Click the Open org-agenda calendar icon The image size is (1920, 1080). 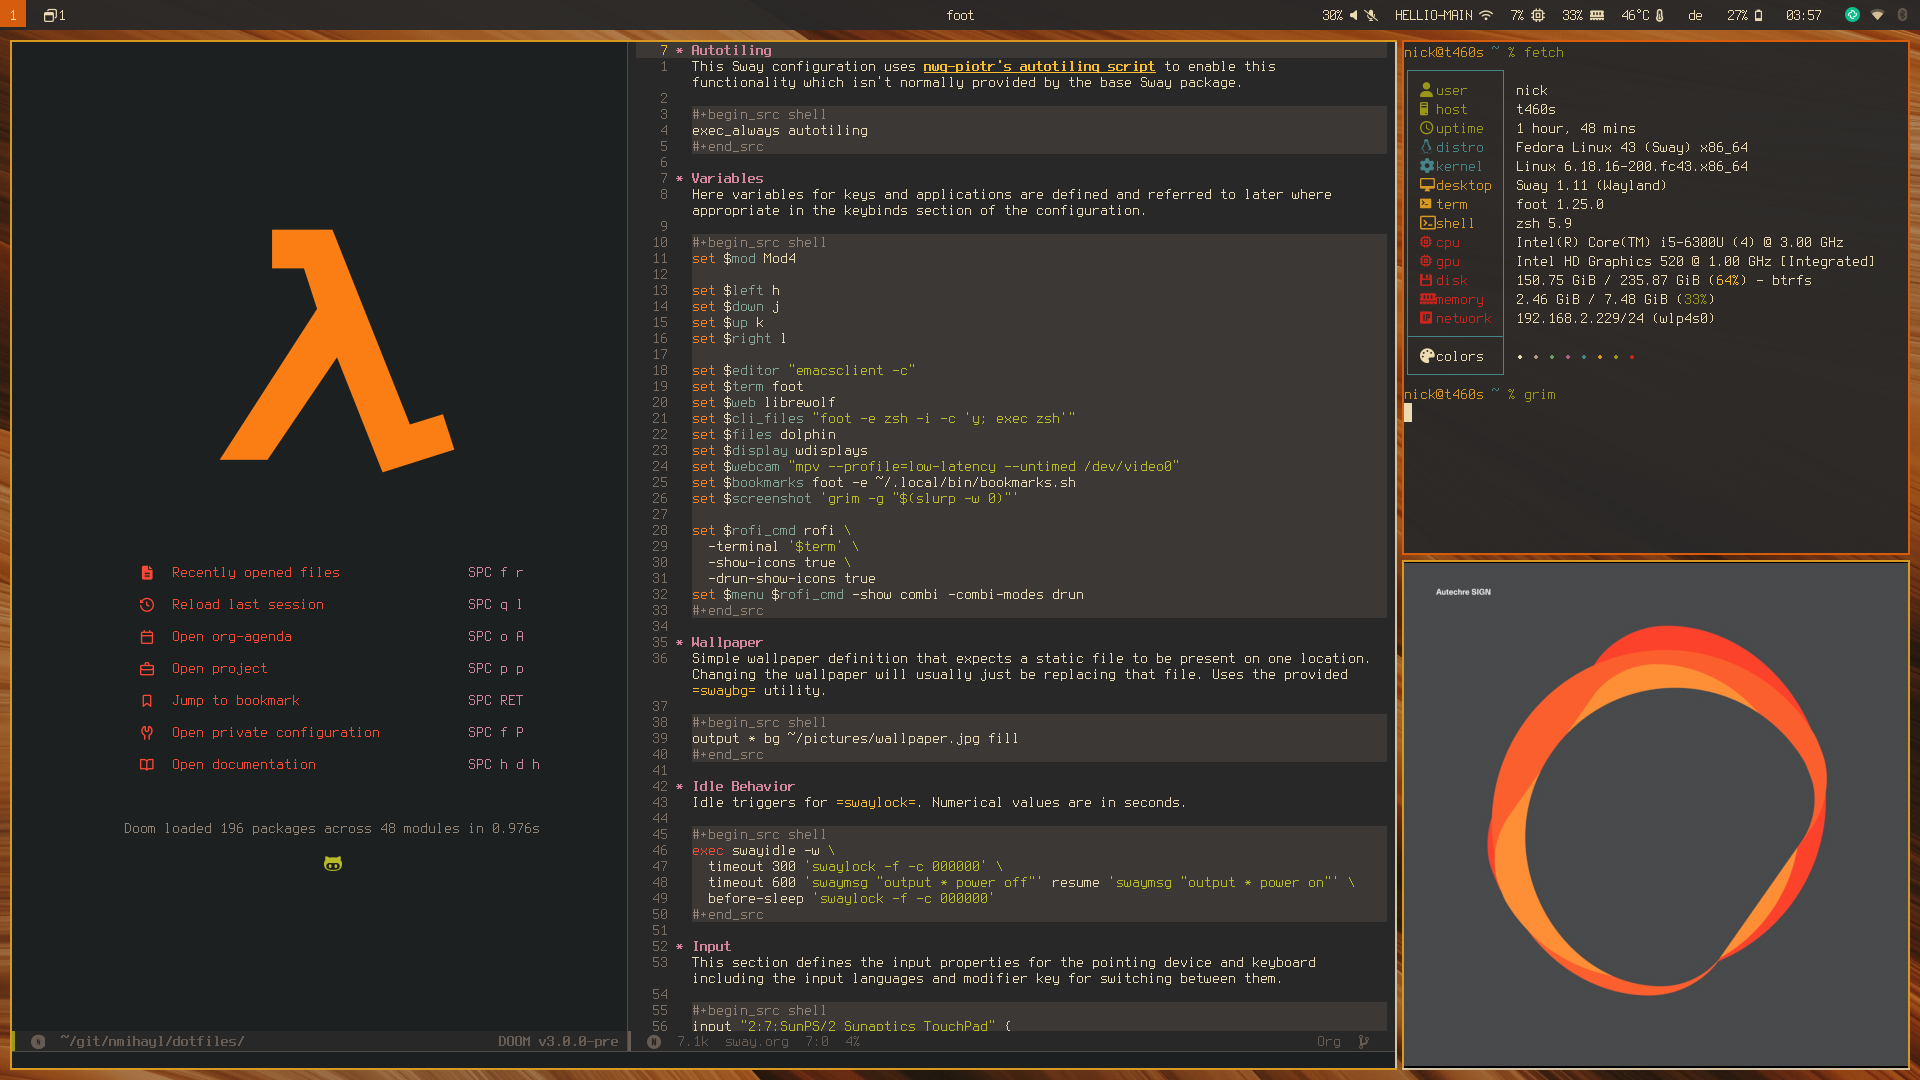147,636
